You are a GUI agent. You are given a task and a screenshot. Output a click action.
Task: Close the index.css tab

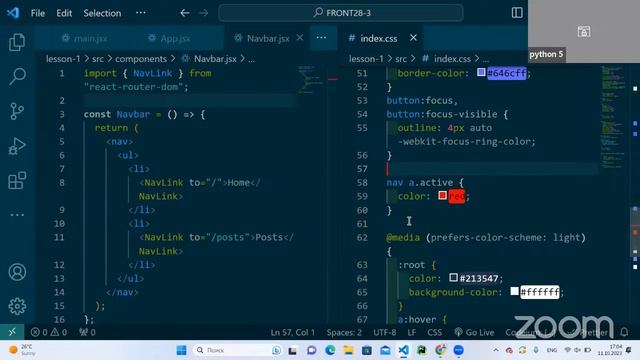pos(413,38)
